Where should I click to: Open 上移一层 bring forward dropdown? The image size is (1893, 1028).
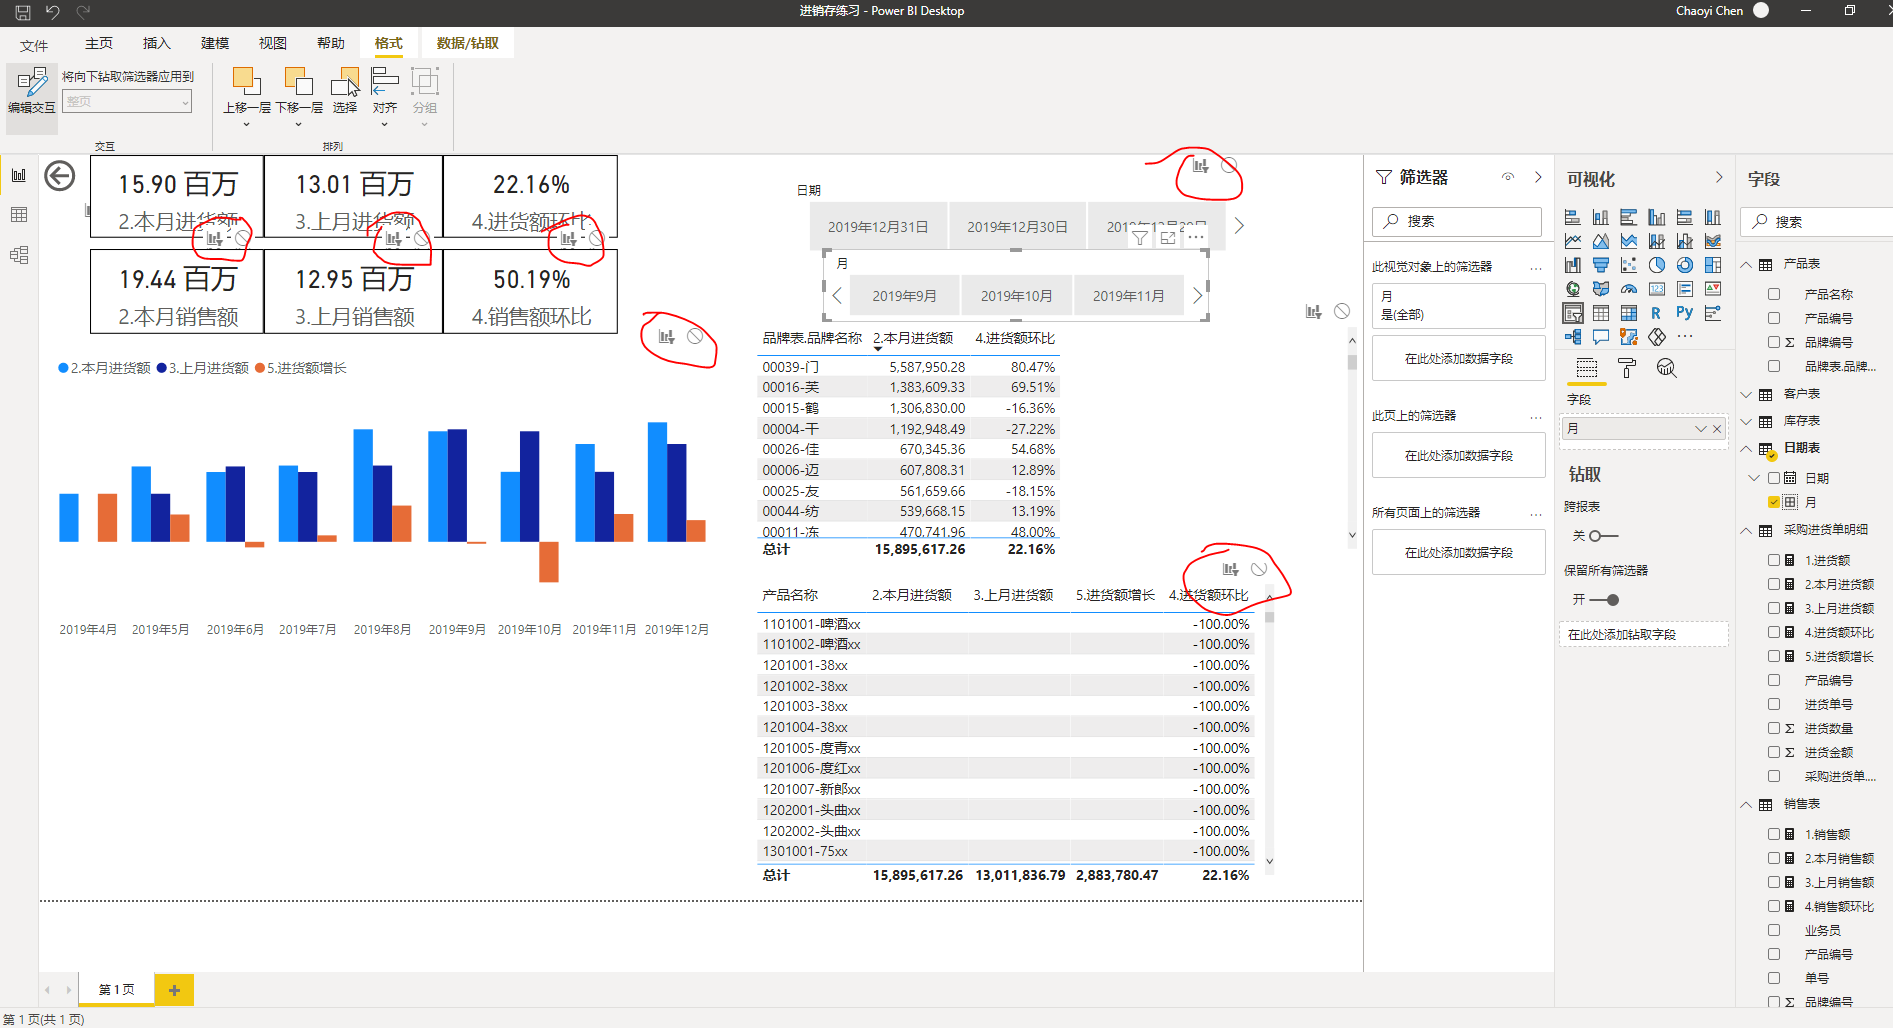coord(246,123)
